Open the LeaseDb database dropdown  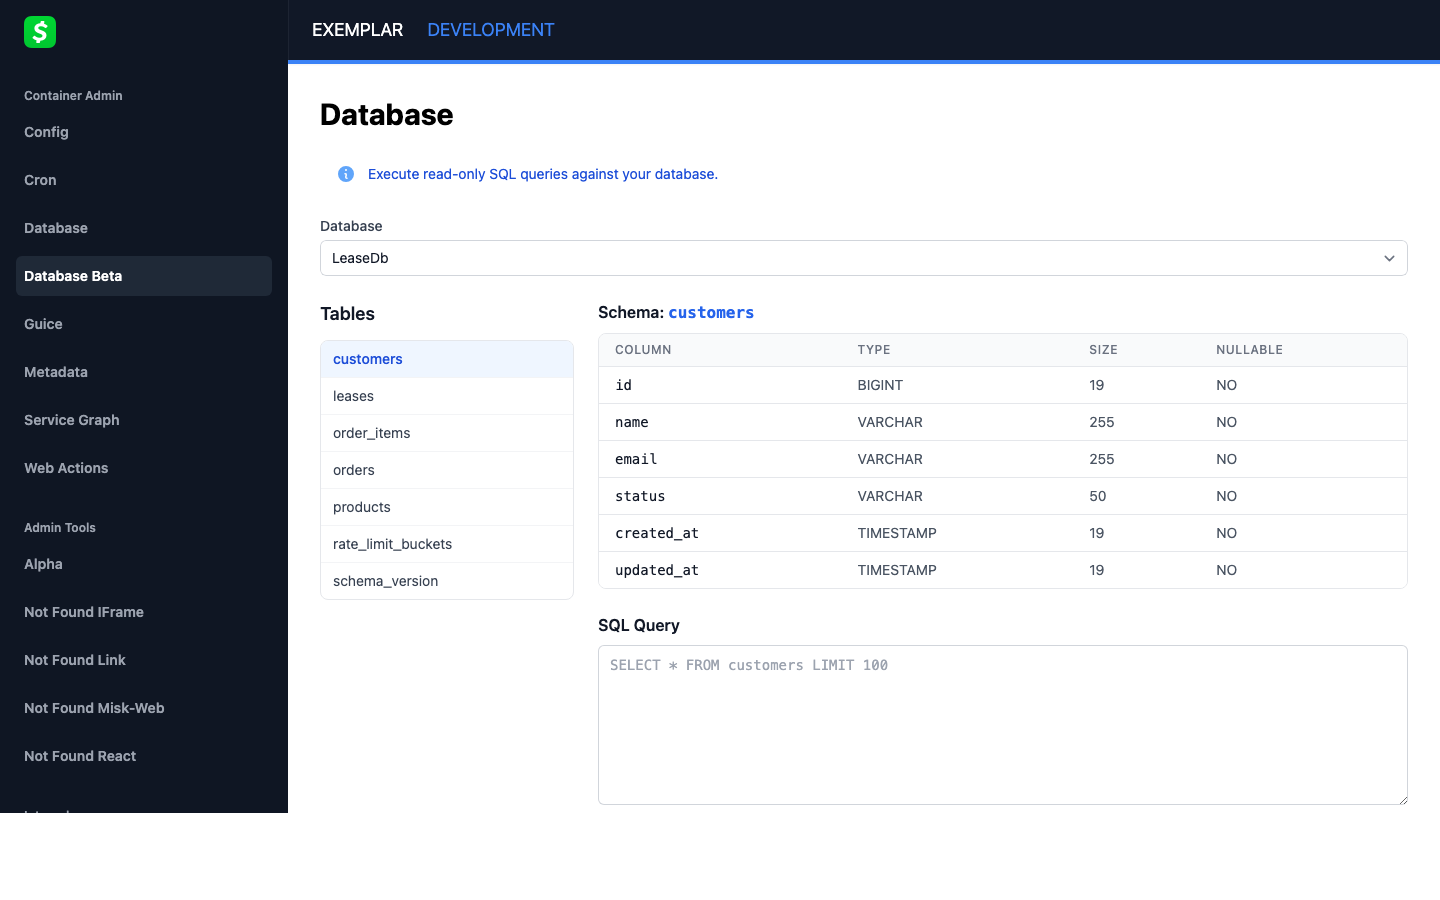pos(863,258)
